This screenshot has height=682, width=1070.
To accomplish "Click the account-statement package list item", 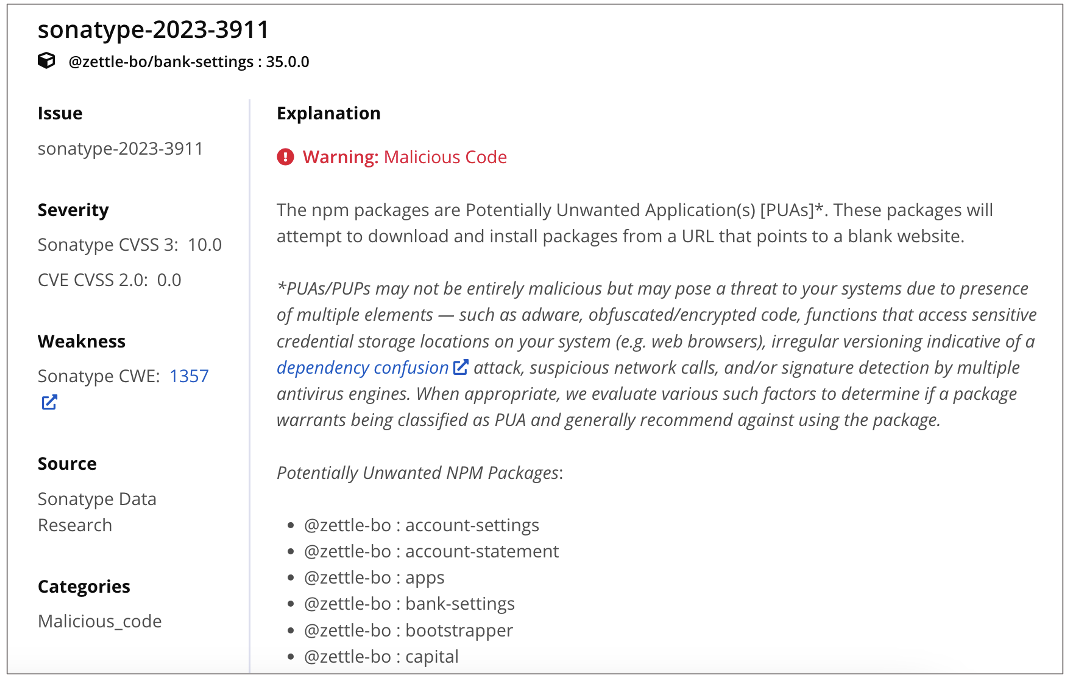I will point(431,551).
